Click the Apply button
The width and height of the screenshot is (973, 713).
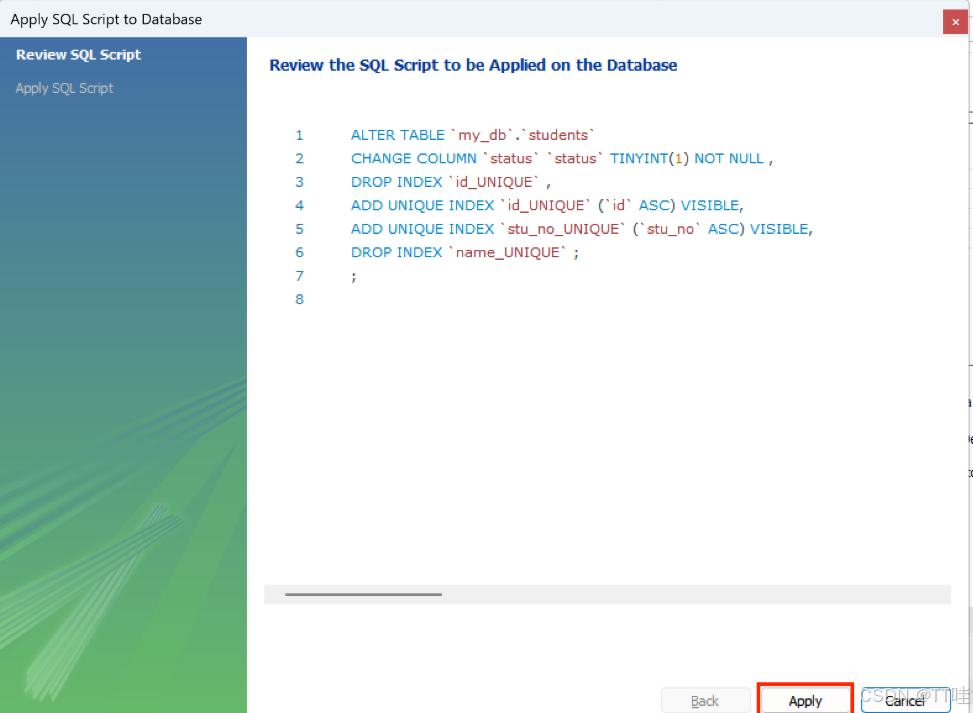tap(805, 701)
